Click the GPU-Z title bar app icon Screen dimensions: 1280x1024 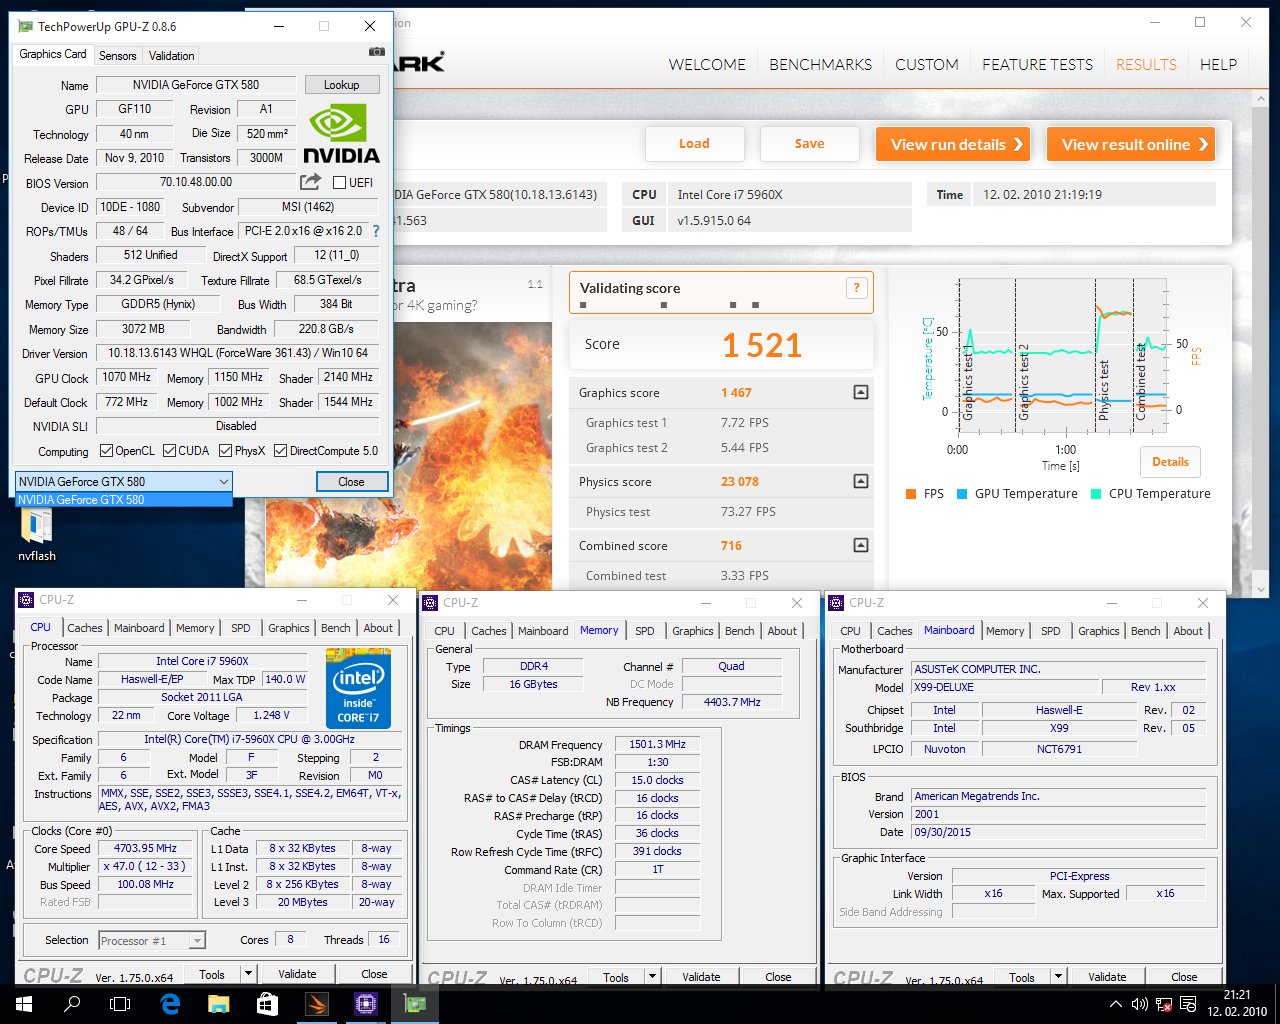(x=25, y=26)
